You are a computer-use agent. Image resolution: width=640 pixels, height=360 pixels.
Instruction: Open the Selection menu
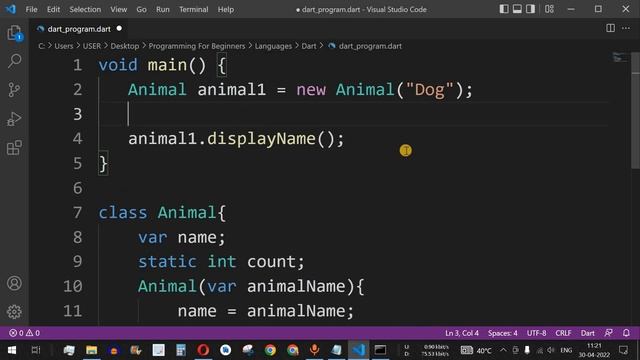[x=85, y=9]
